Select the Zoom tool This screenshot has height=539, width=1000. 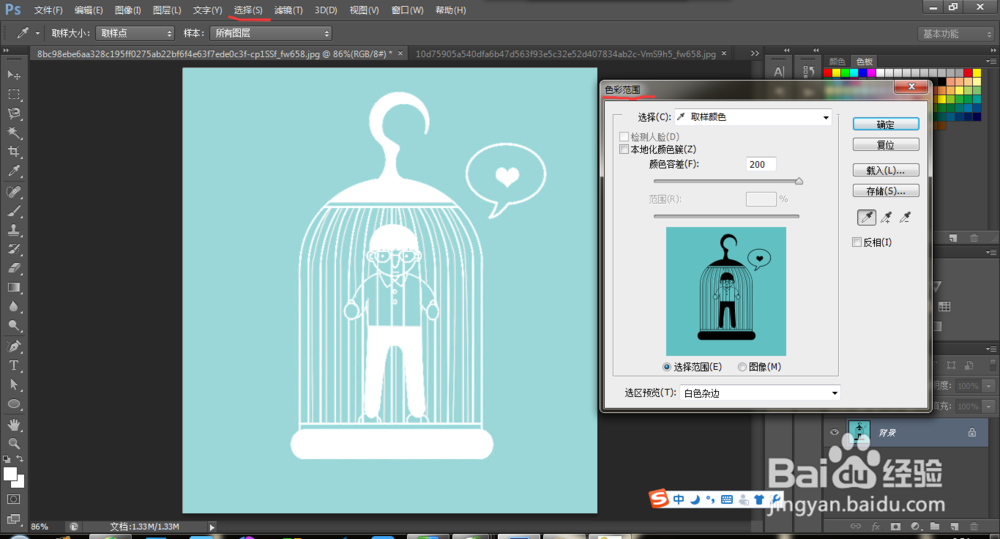[13, 443]
